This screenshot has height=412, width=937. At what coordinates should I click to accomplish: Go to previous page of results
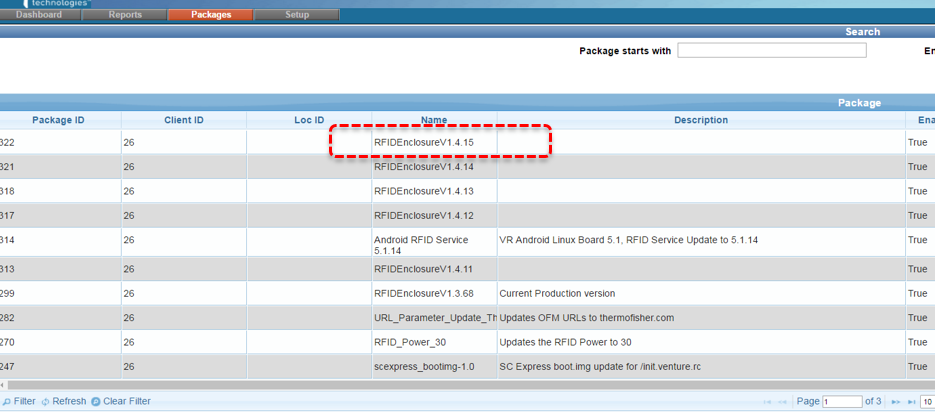[784, 402]
